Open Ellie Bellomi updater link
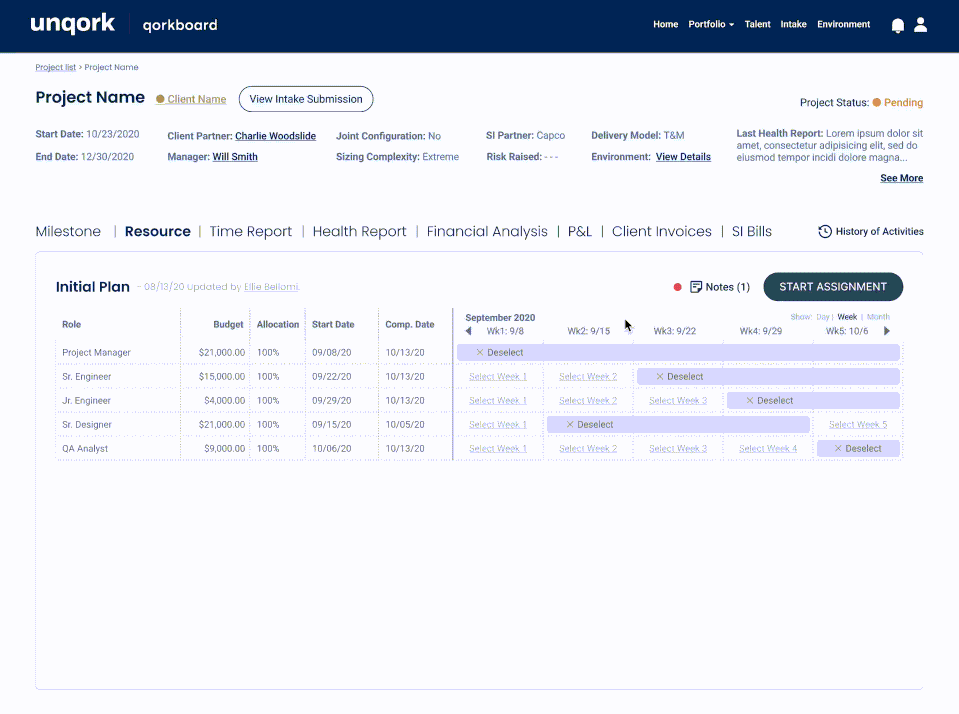The height and width of the screenshot is (714, 959). (272, 286)
